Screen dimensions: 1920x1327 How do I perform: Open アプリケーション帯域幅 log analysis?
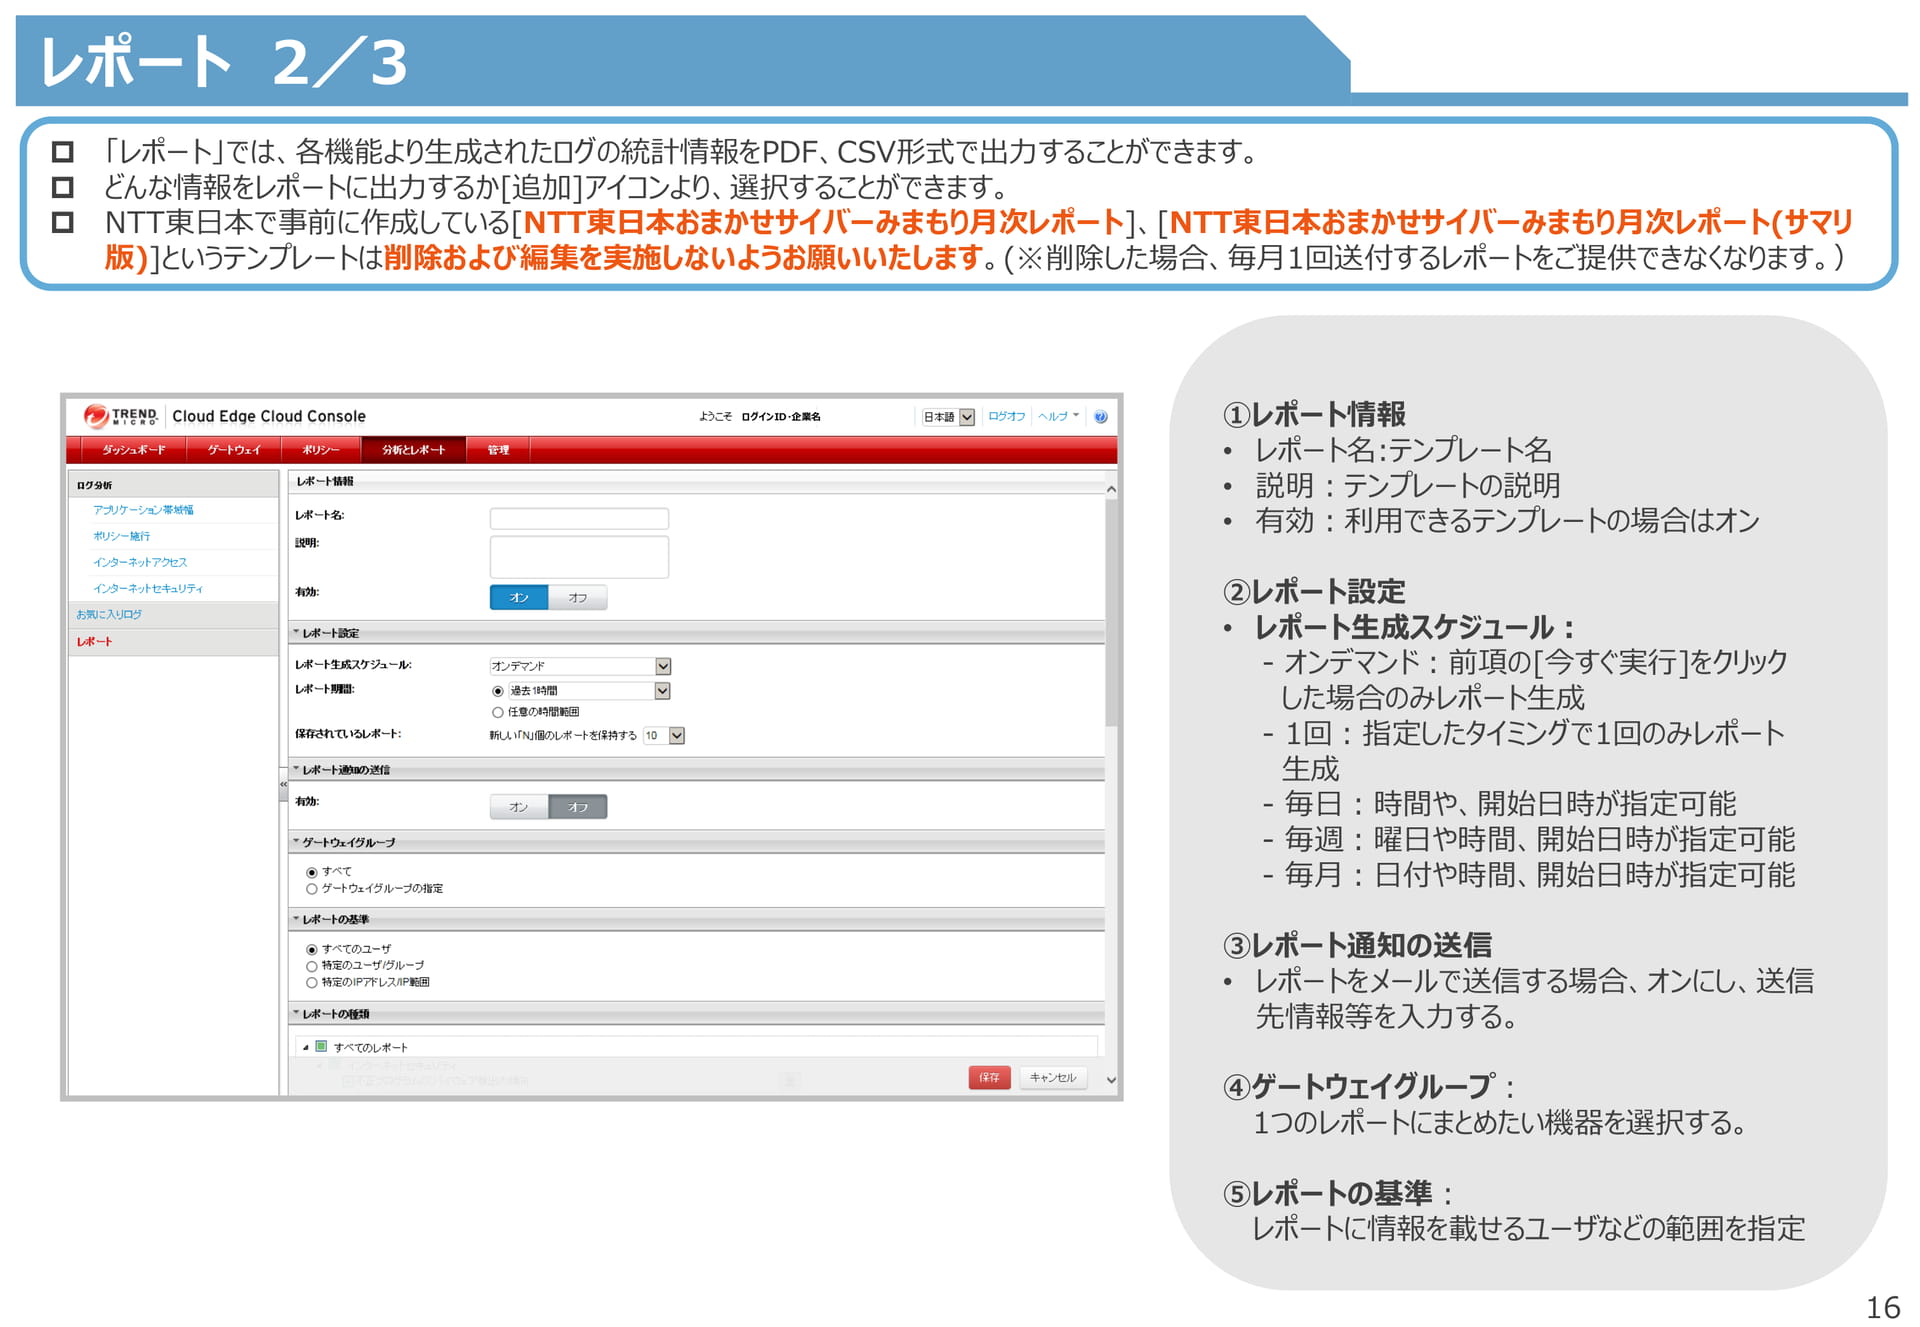[x=143, y=510]
